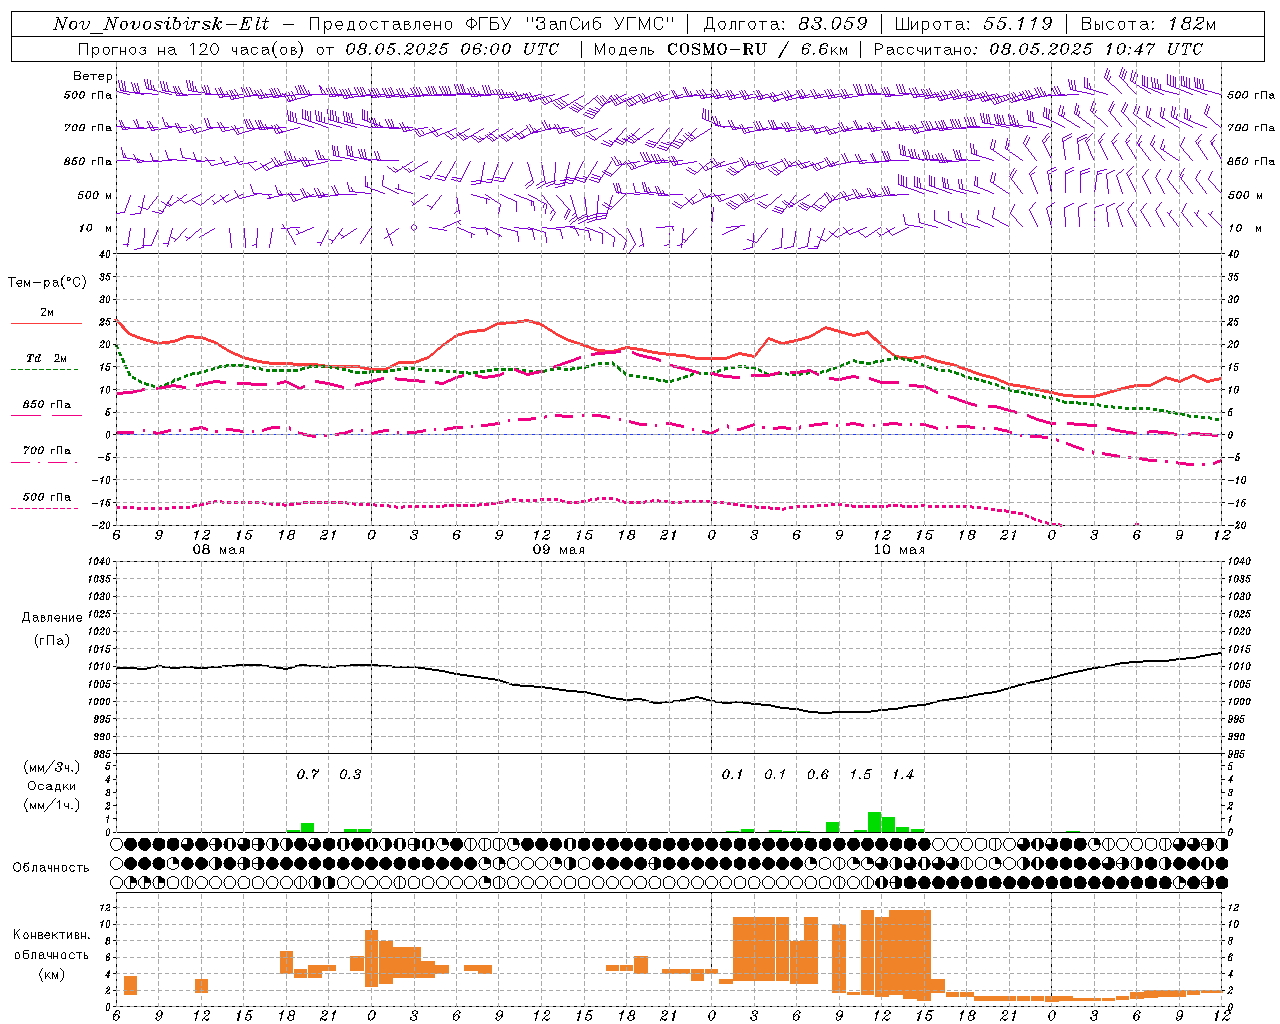This screenshot has width=1280, height=1024.
Task: Click the 0.3 precipitation value
Action: point(350,775)
